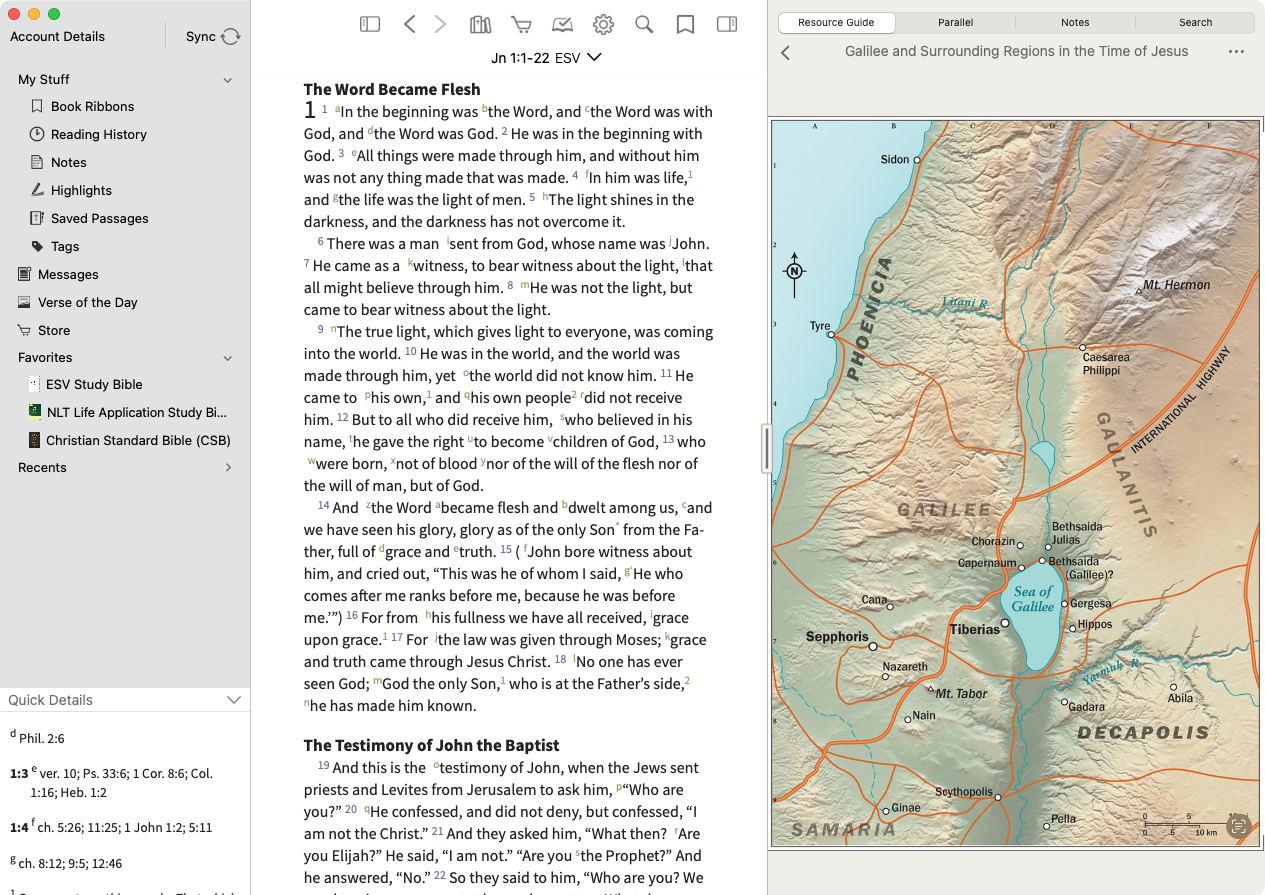
Task: Click 'Sepphoris' label on map
Action: coord(837,637)
